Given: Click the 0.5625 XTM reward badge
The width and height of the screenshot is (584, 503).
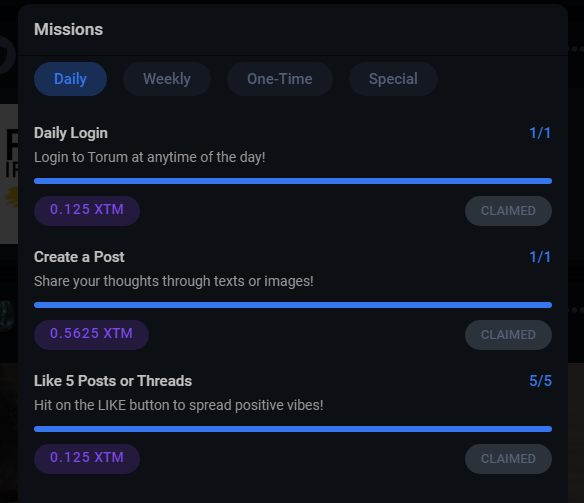Looking at the screenshot, I should (91, 335).
